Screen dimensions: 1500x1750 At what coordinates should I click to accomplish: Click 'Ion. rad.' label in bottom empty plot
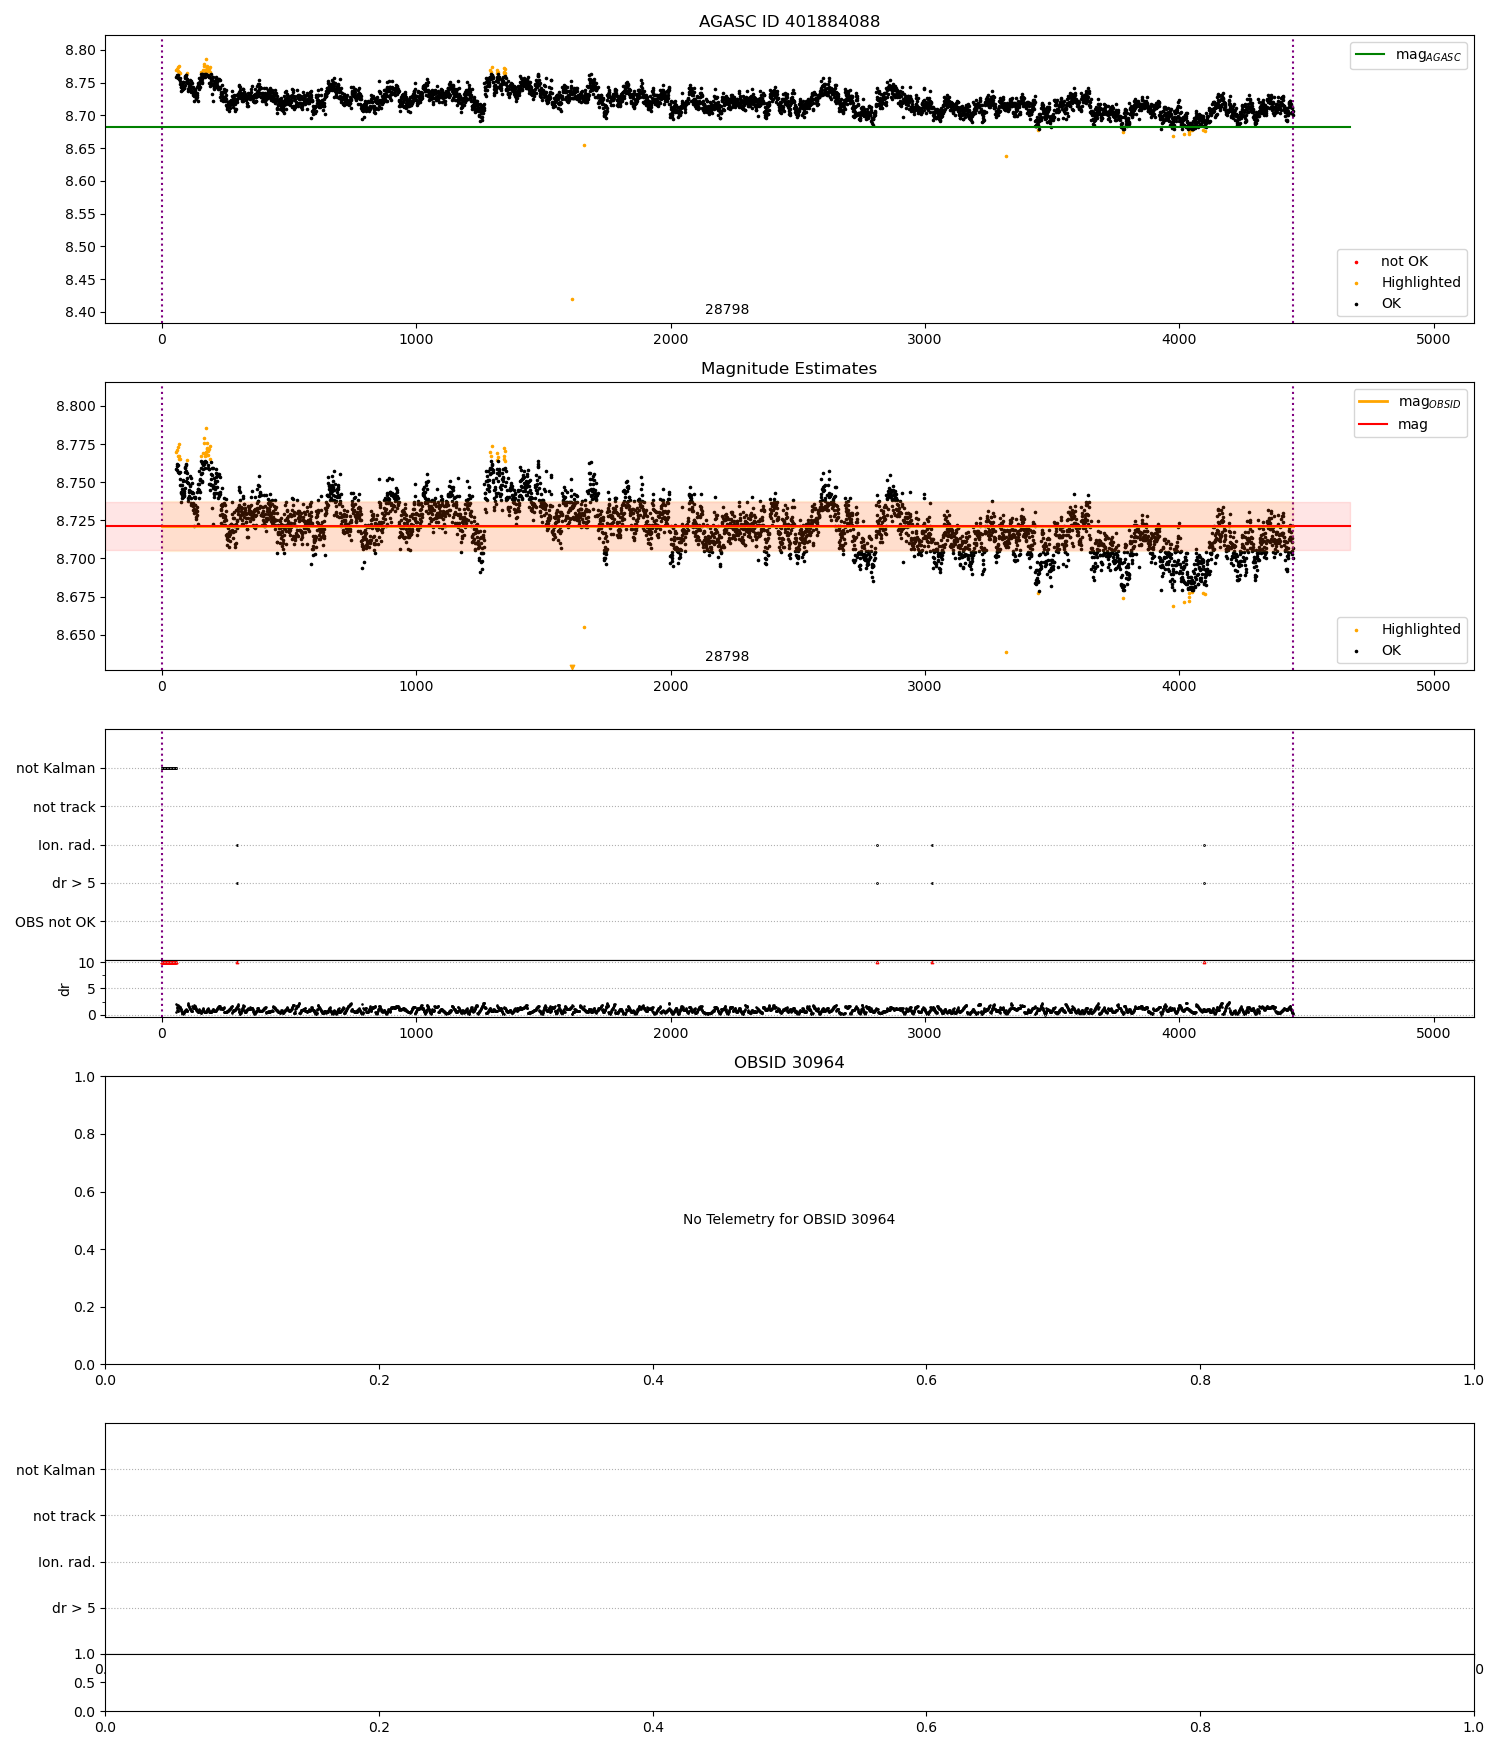[x=67, y=1563]
